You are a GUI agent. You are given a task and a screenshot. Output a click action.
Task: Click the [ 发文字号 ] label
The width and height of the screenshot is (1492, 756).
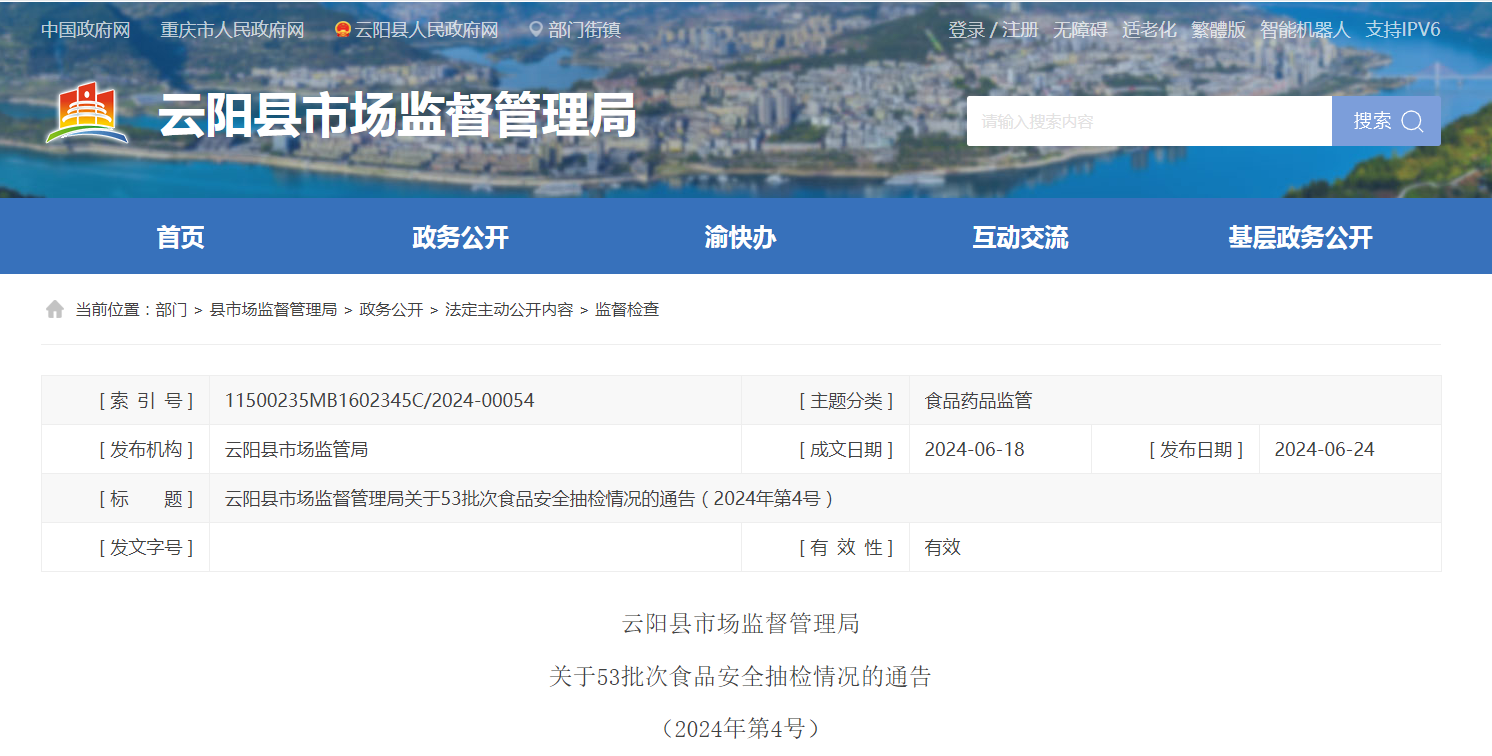pyautogui.click(x=146, y=548)
